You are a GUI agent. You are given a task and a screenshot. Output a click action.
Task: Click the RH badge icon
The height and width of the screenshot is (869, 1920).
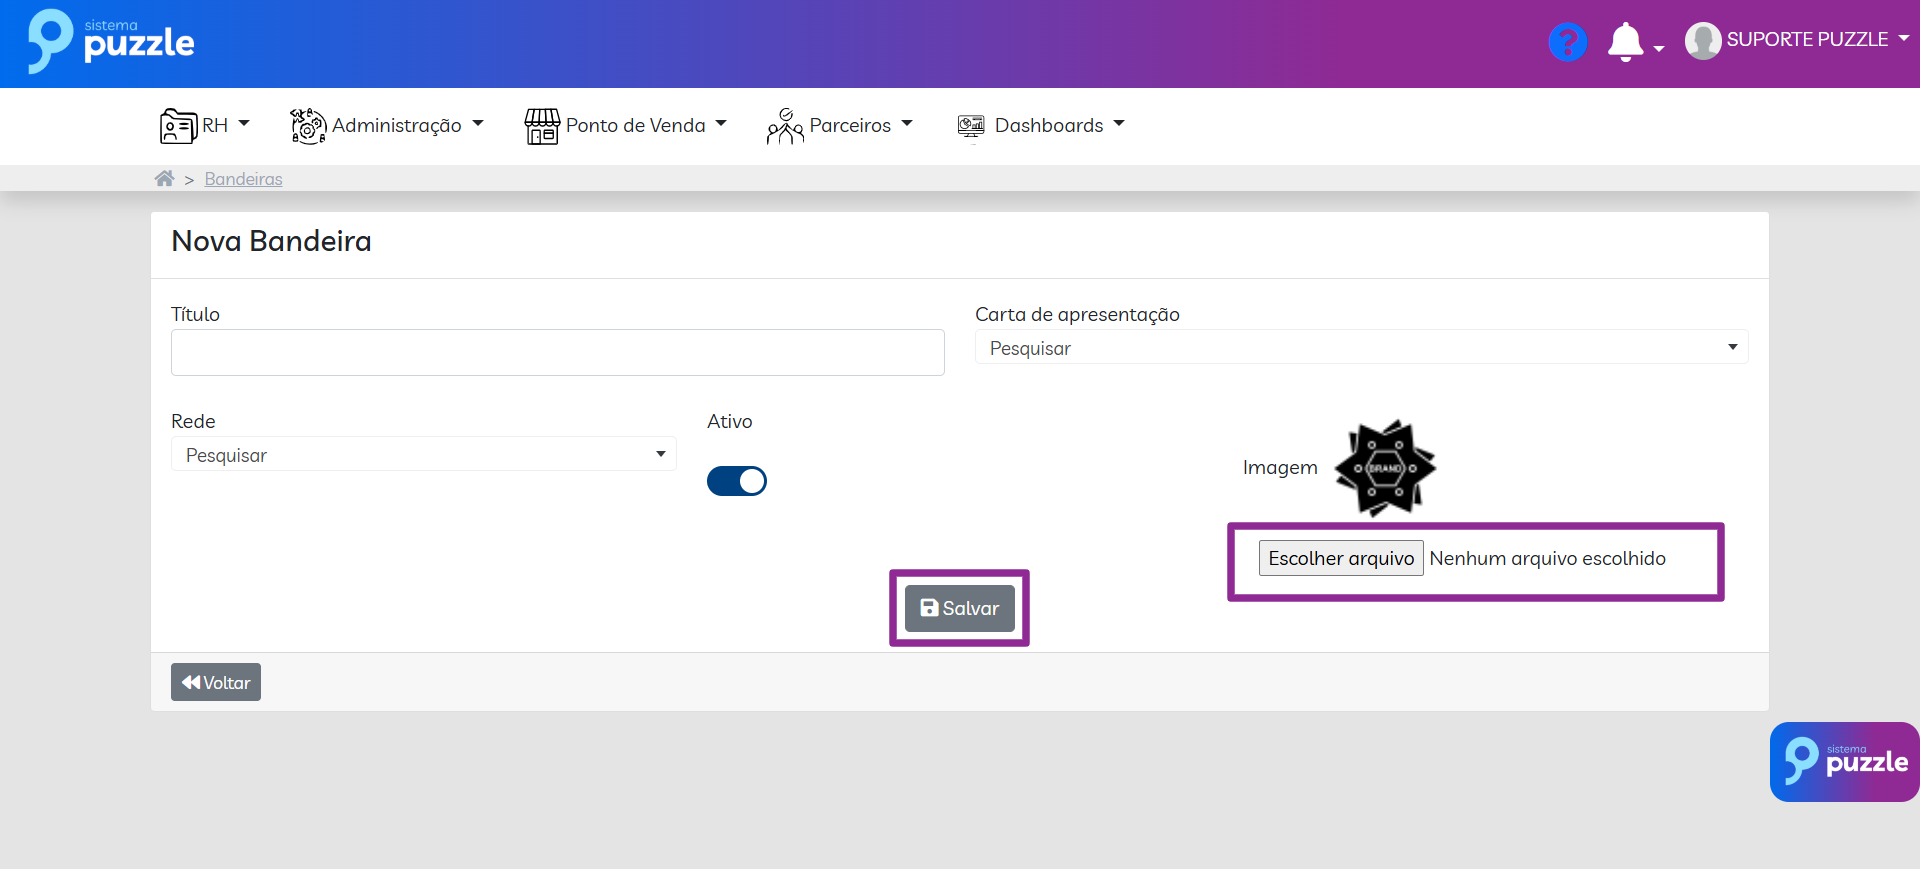click(179, 126)
